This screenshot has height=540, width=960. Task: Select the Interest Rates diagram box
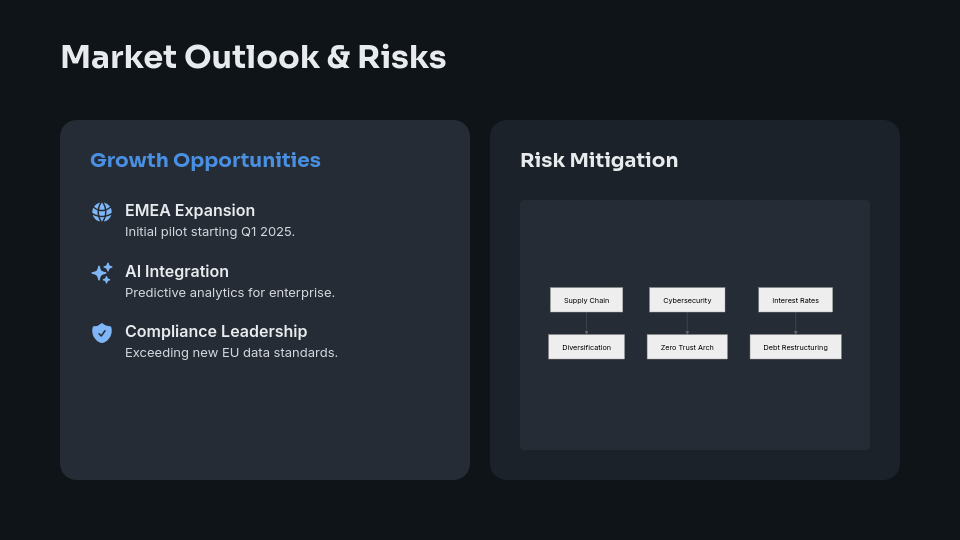coord(795,300)
